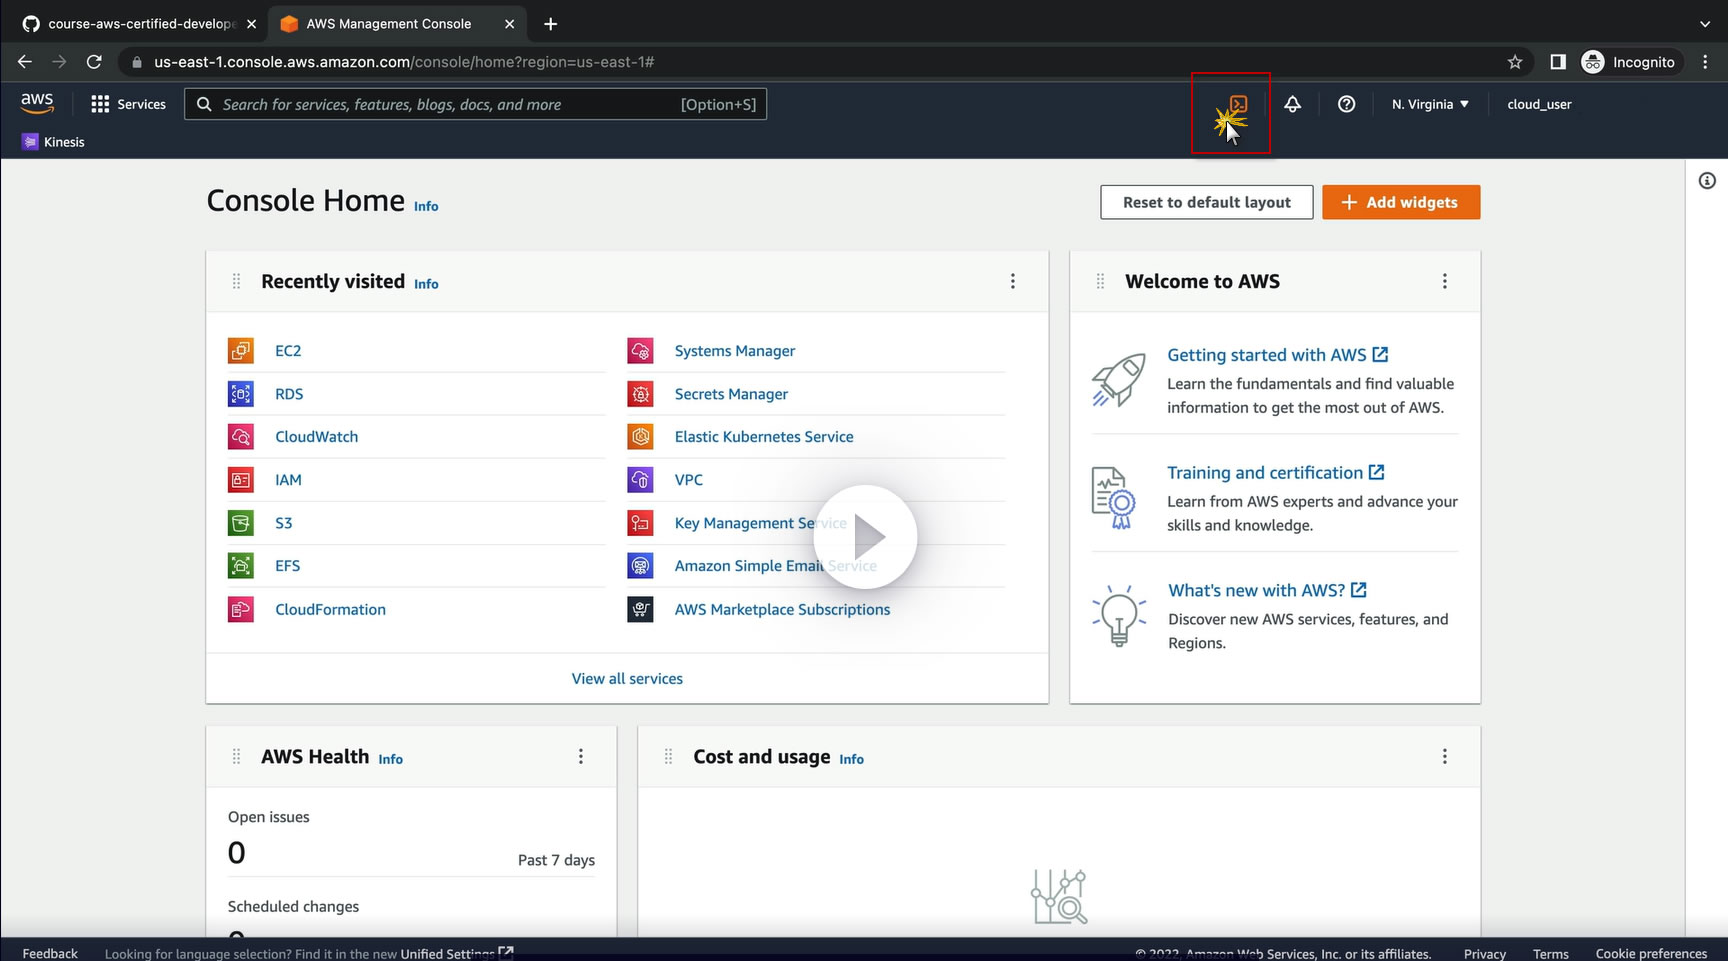Open the Terms footer link
The height and width of the screenshot is (961, 1728).
[x=1551, y=953]
